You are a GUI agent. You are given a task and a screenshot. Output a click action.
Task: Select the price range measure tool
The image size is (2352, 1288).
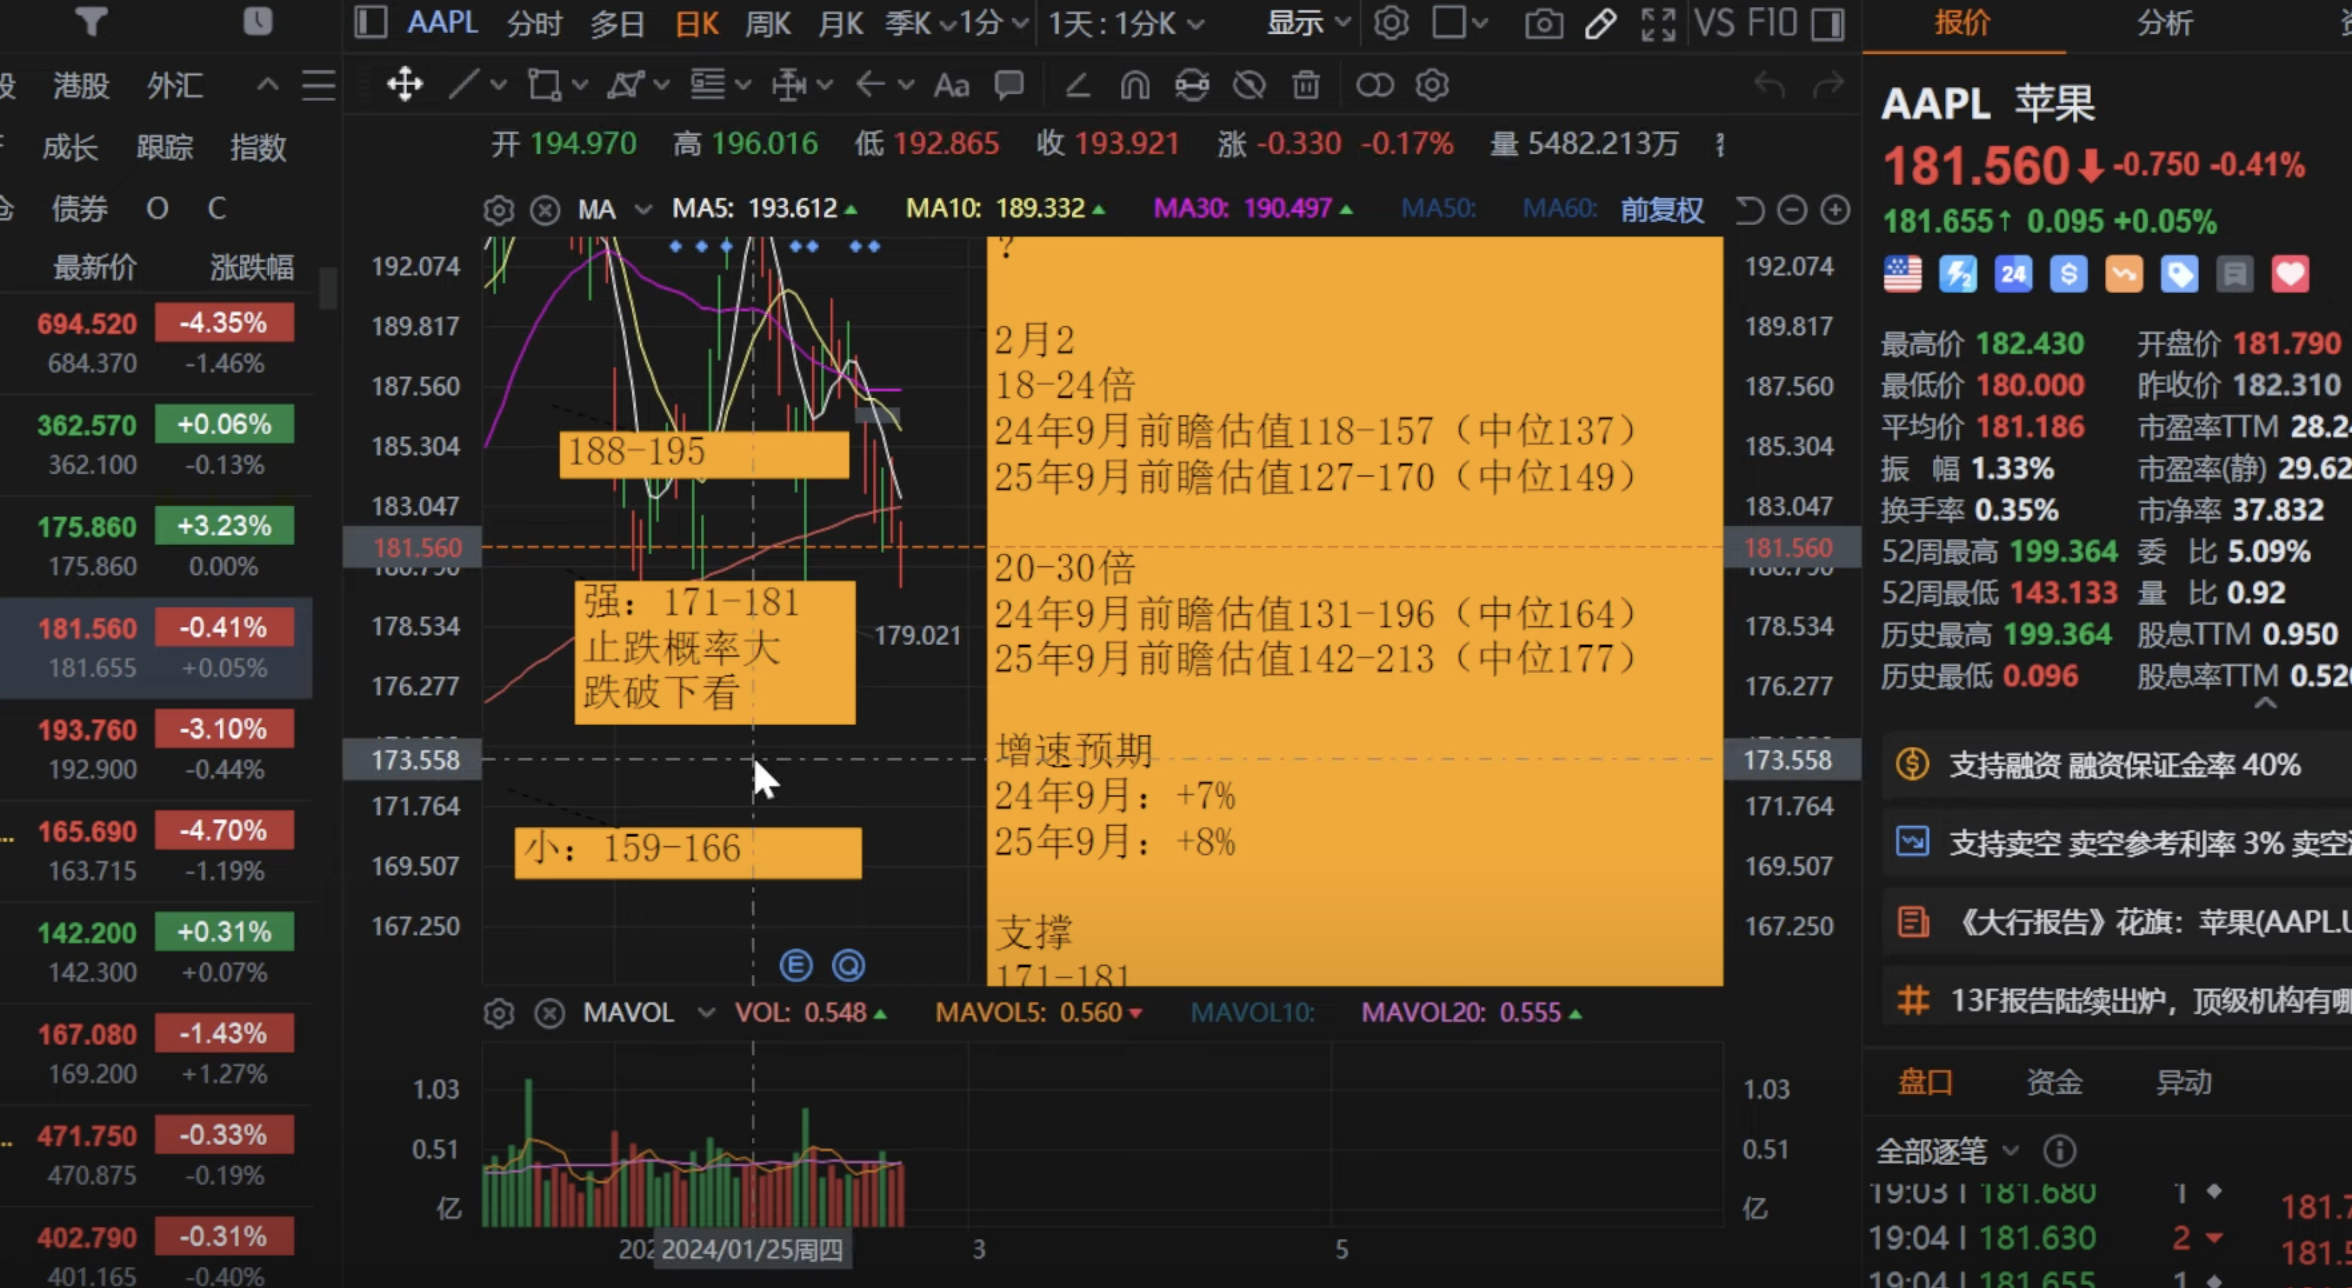click(789, 85)
